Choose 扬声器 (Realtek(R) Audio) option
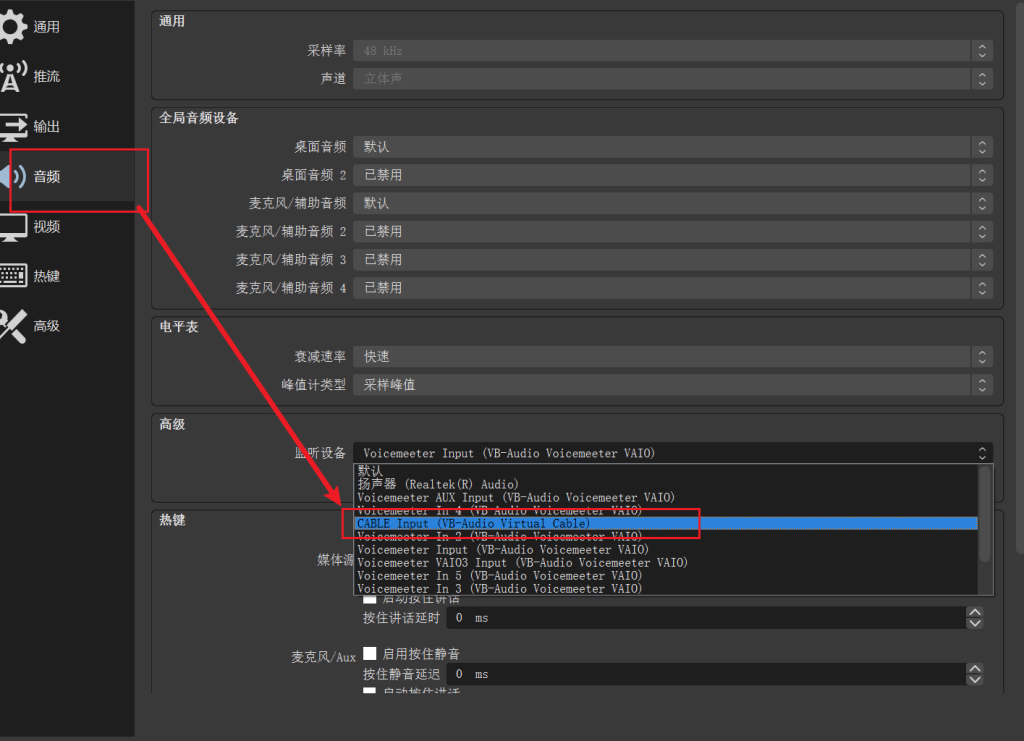The width and height of the screenshot is (1024, 741). coord(666,484)
